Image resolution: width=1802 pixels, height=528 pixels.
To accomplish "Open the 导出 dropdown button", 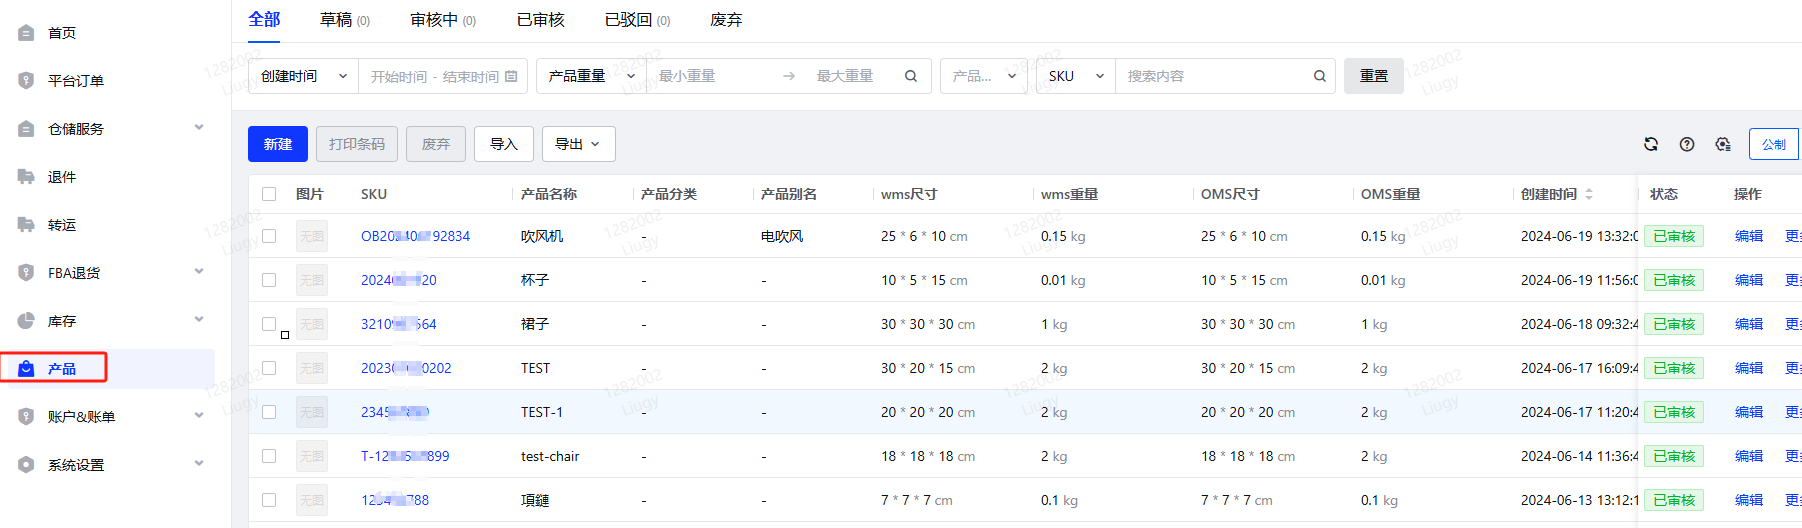I will point(578,144).
